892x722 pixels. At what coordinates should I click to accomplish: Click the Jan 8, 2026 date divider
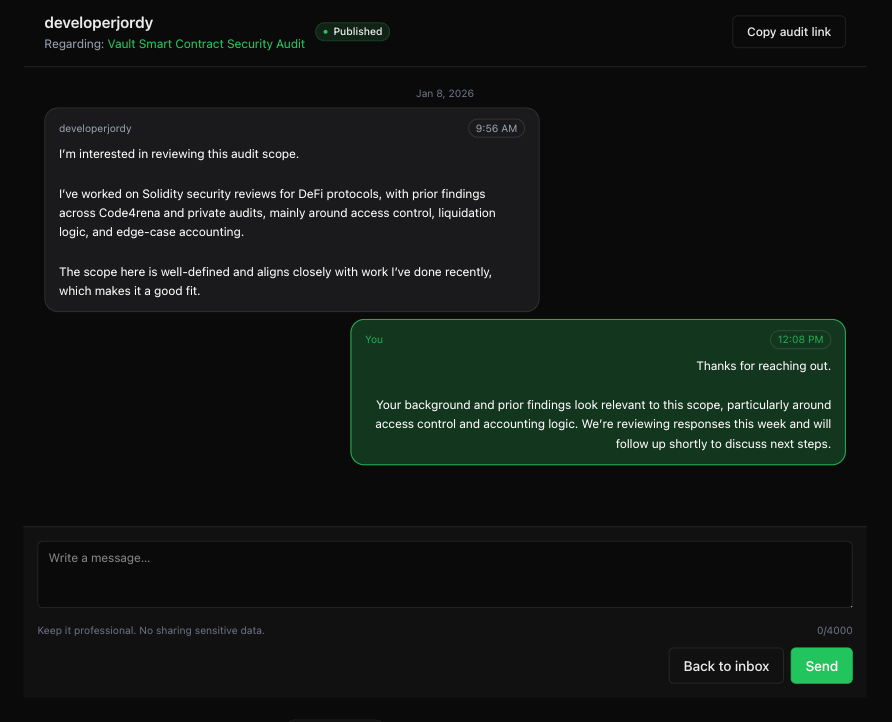pos(444,93)
